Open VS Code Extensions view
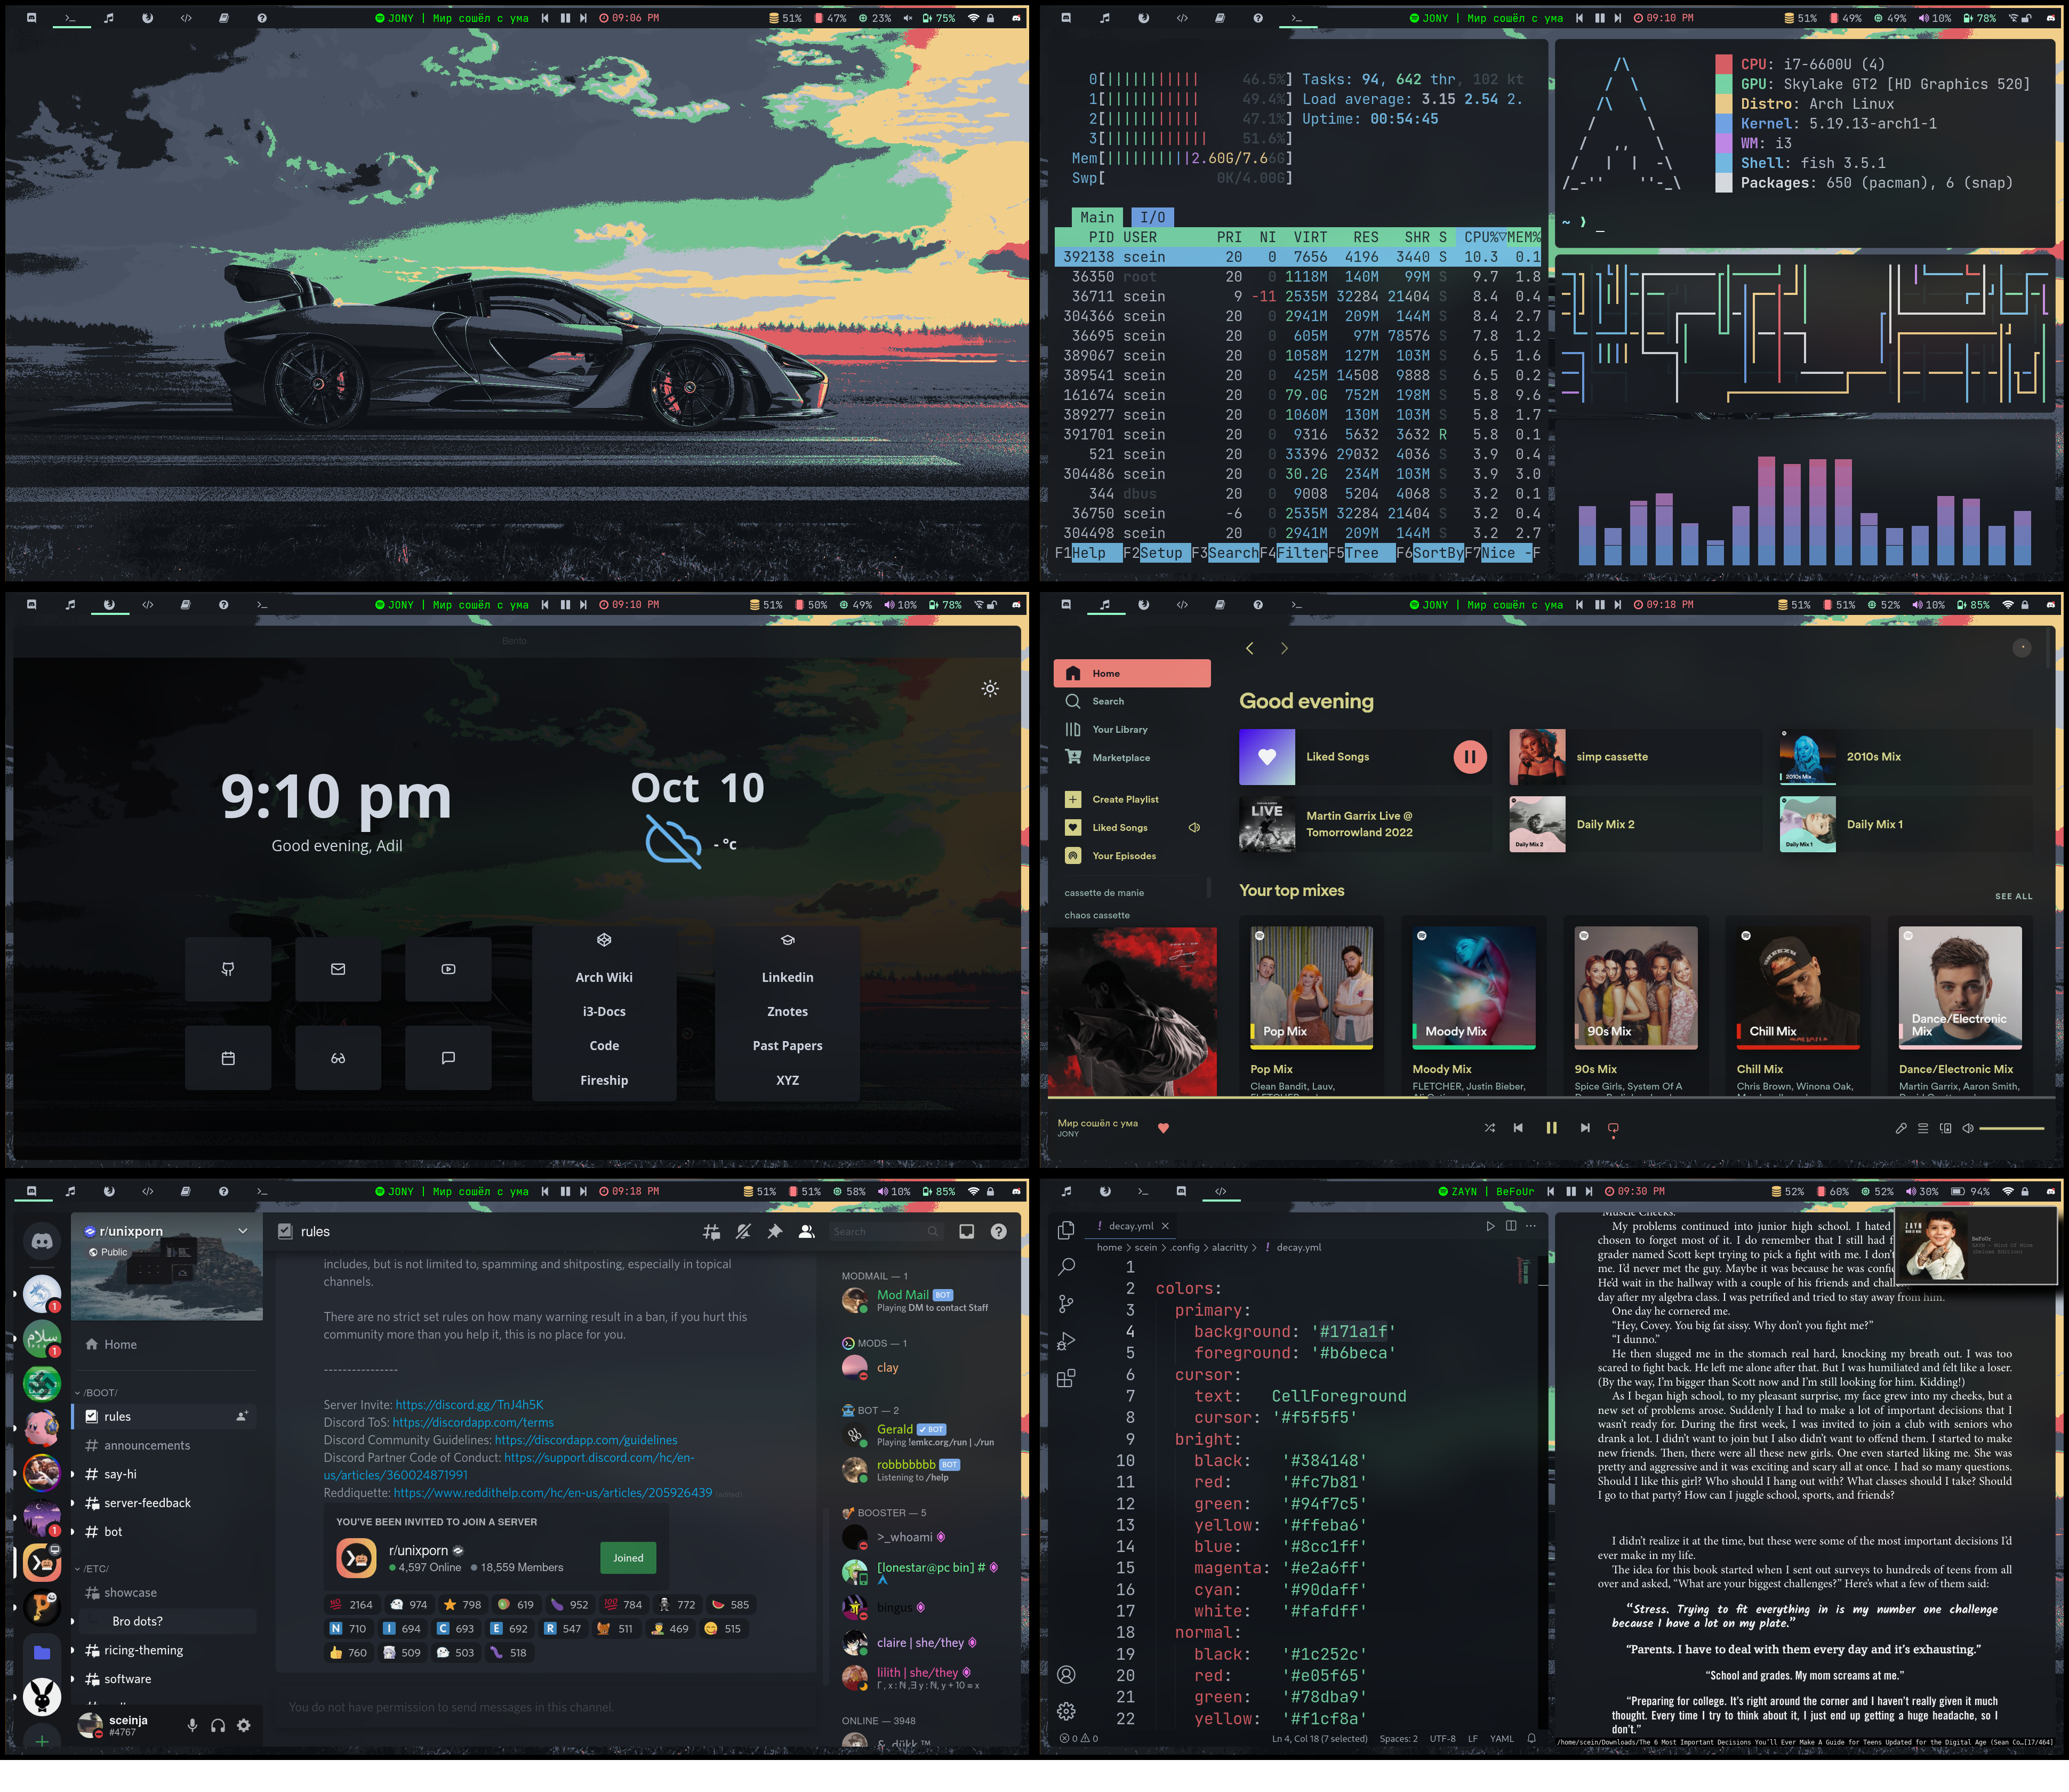This screenshot has width=2069, height=1792. click(1066, 1379)
